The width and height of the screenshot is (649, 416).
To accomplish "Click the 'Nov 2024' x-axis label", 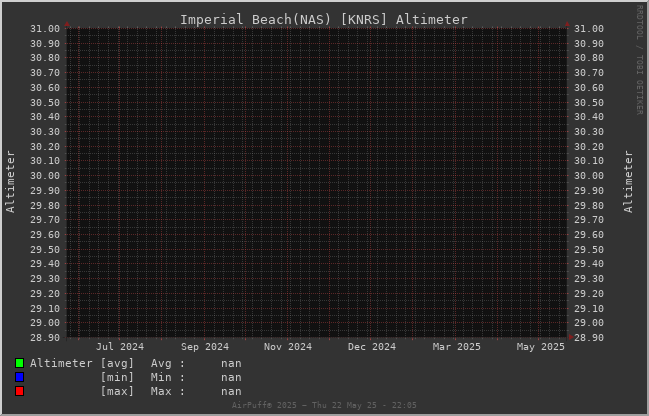I will pyautogui.click(x=288, y=346).
